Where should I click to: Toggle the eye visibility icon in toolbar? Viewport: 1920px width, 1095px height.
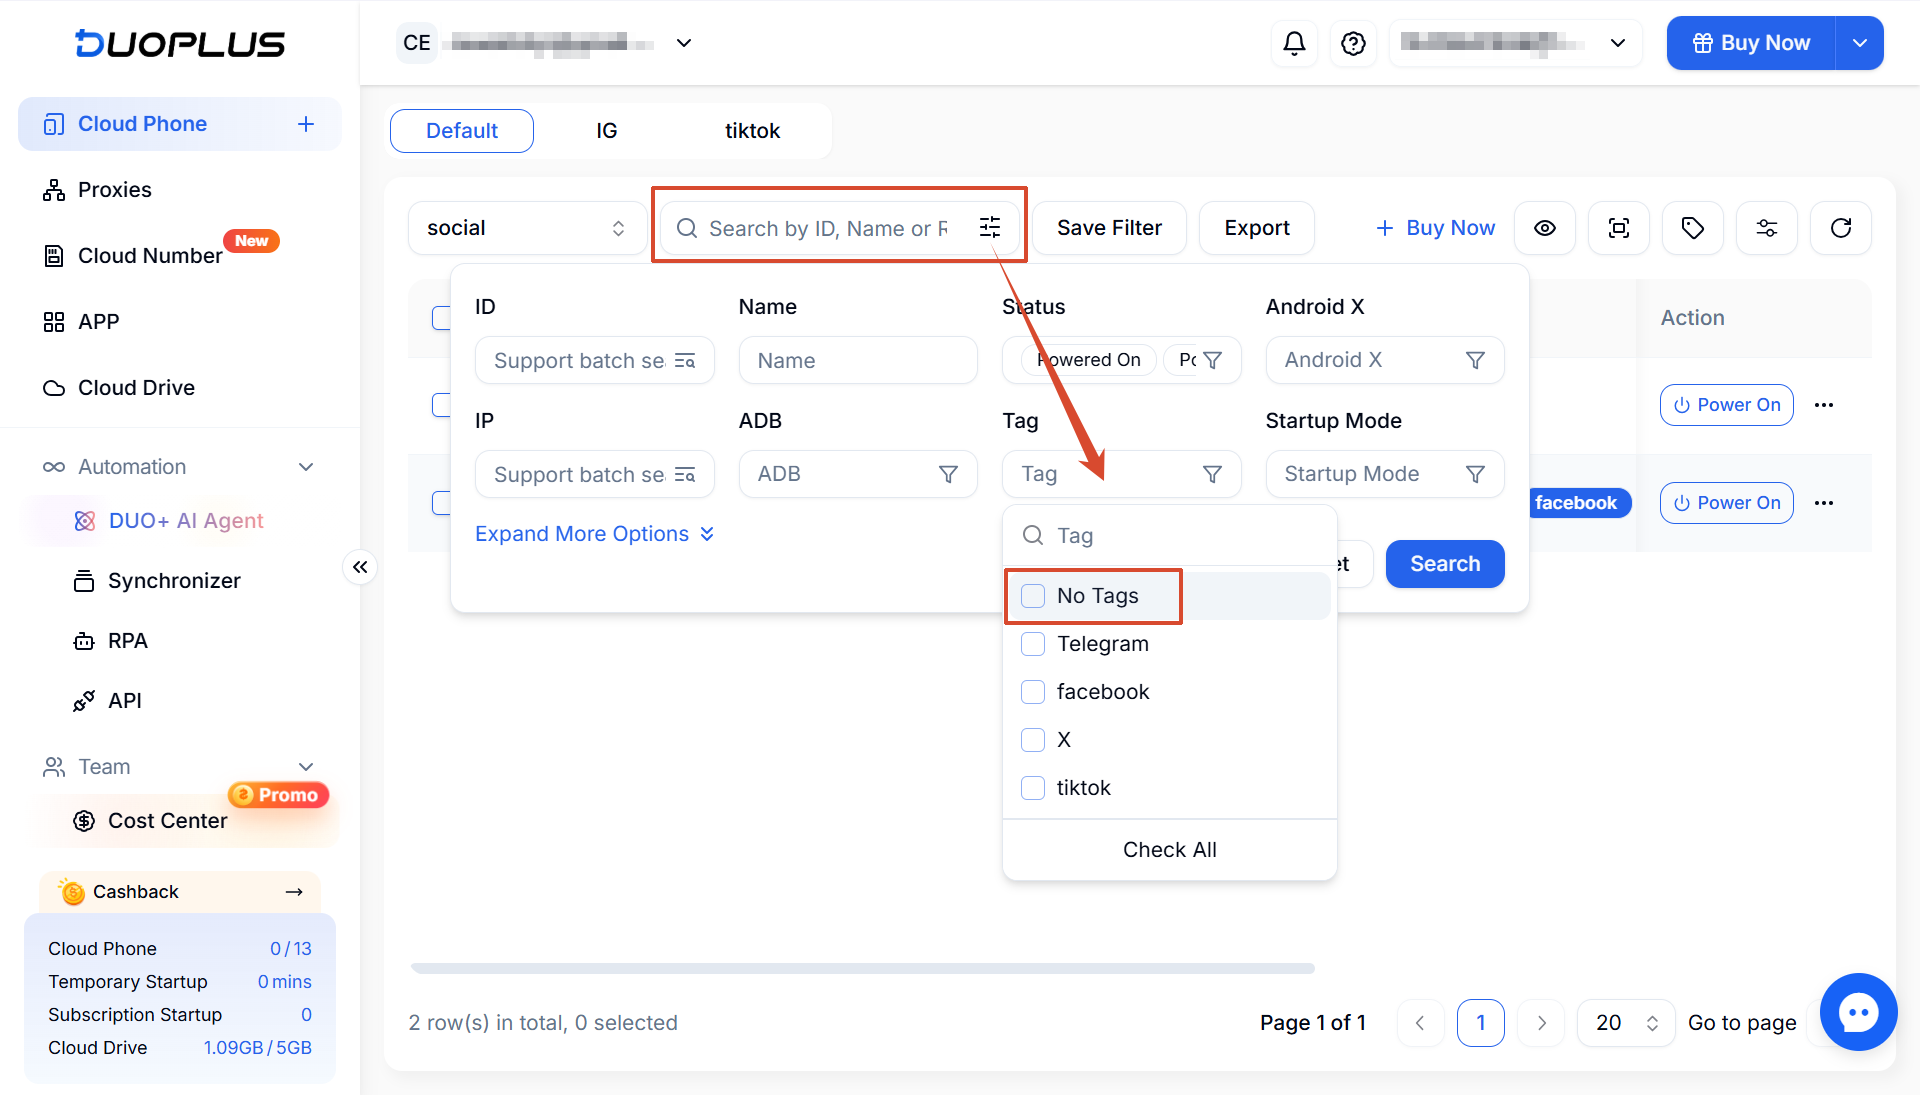pos(1545,228)
